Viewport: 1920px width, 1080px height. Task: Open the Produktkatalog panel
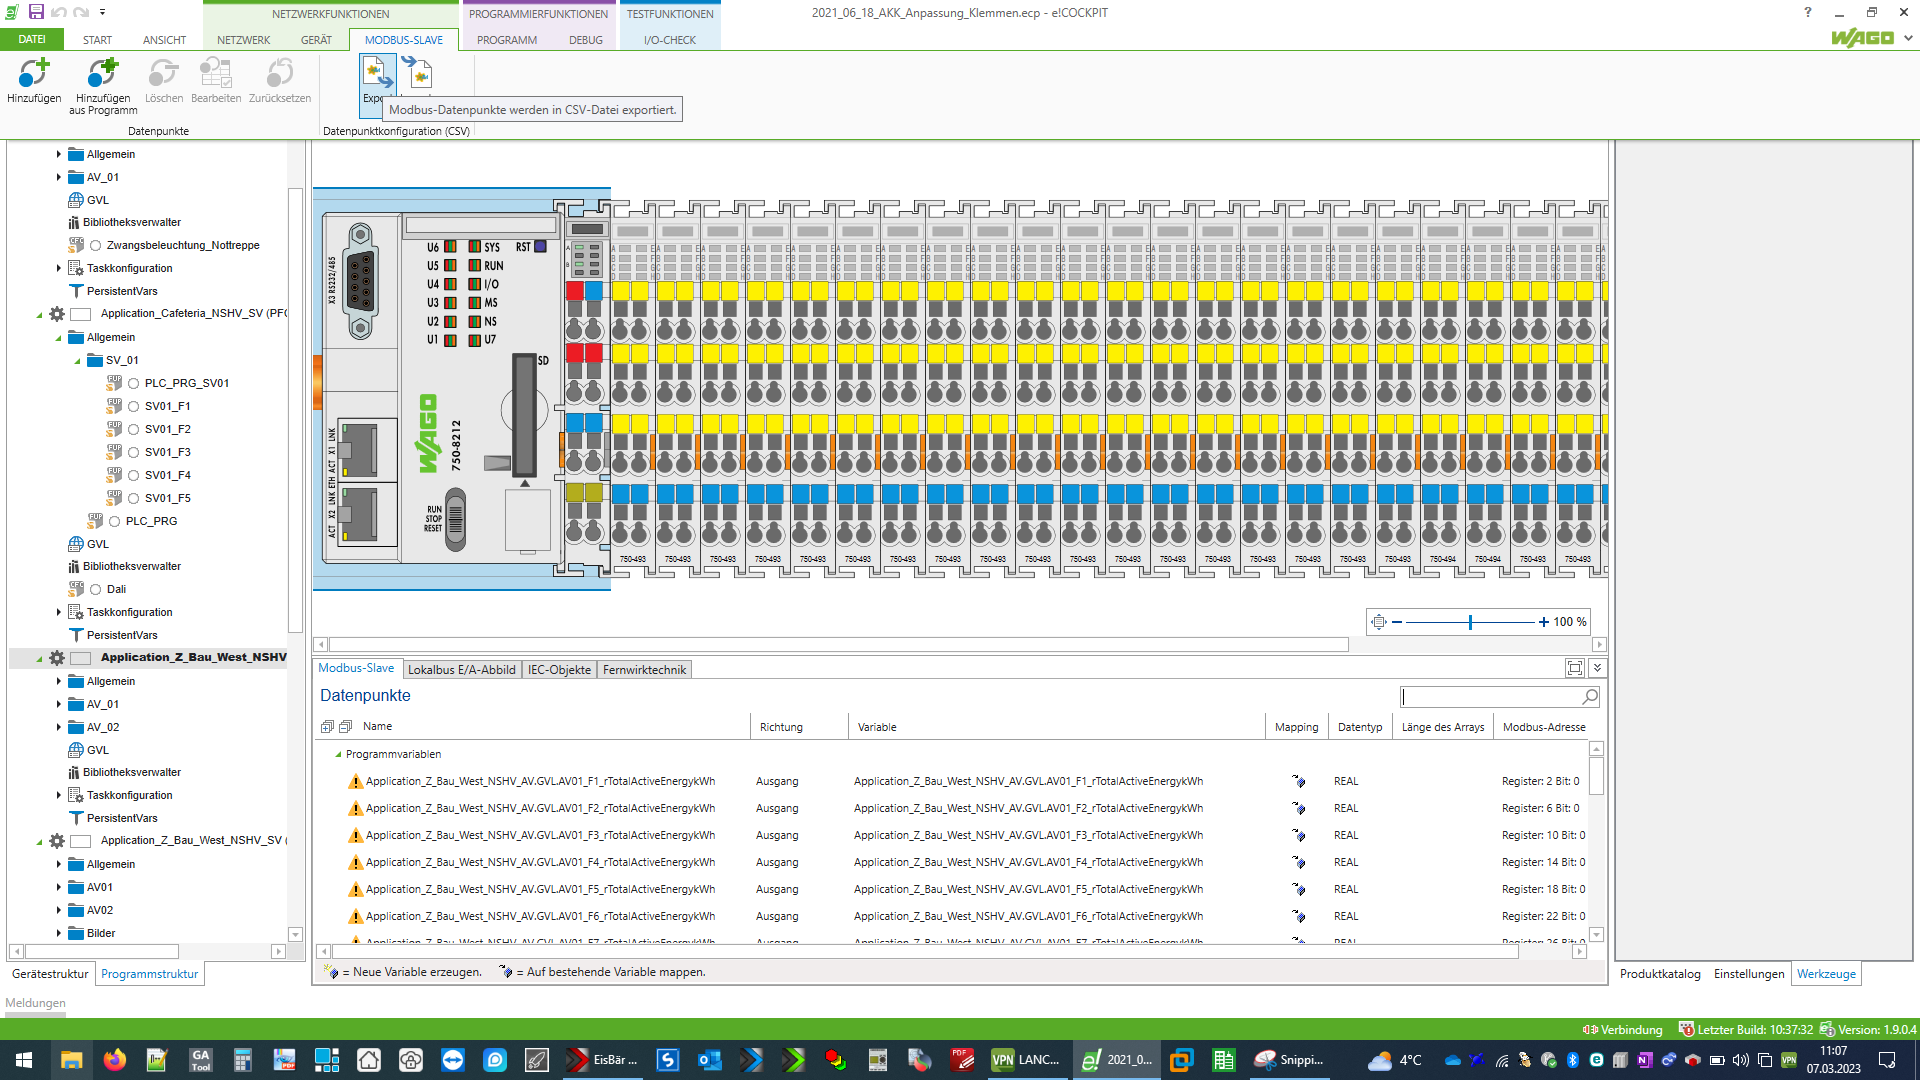click(x=1660, y=974)
